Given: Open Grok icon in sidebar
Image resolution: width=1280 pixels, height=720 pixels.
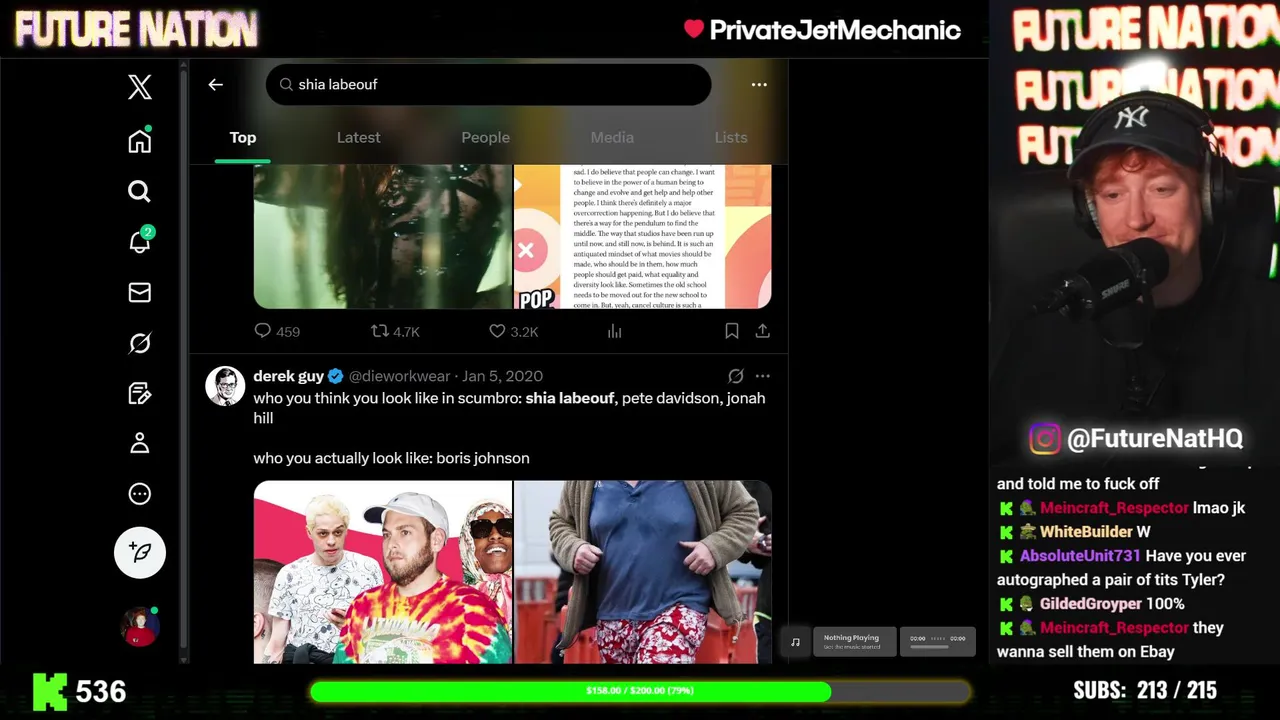Looking at the screenshot, I should pos(140,343).
